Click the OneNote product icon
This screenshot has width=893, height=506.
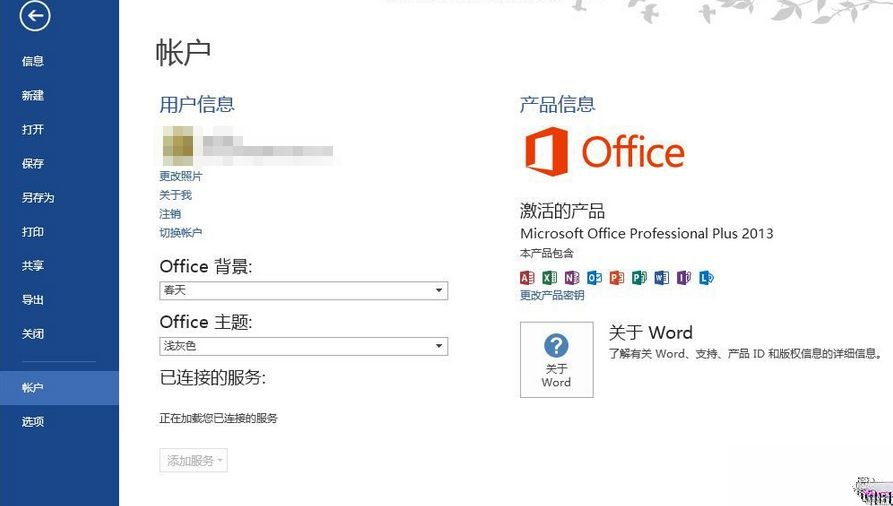572,278
